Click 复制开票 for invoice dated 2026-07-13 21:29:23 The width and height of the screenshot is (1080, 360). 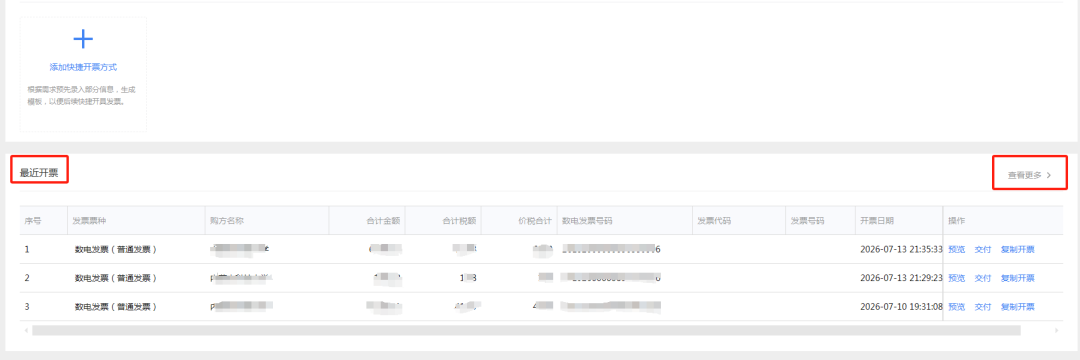1017,278
